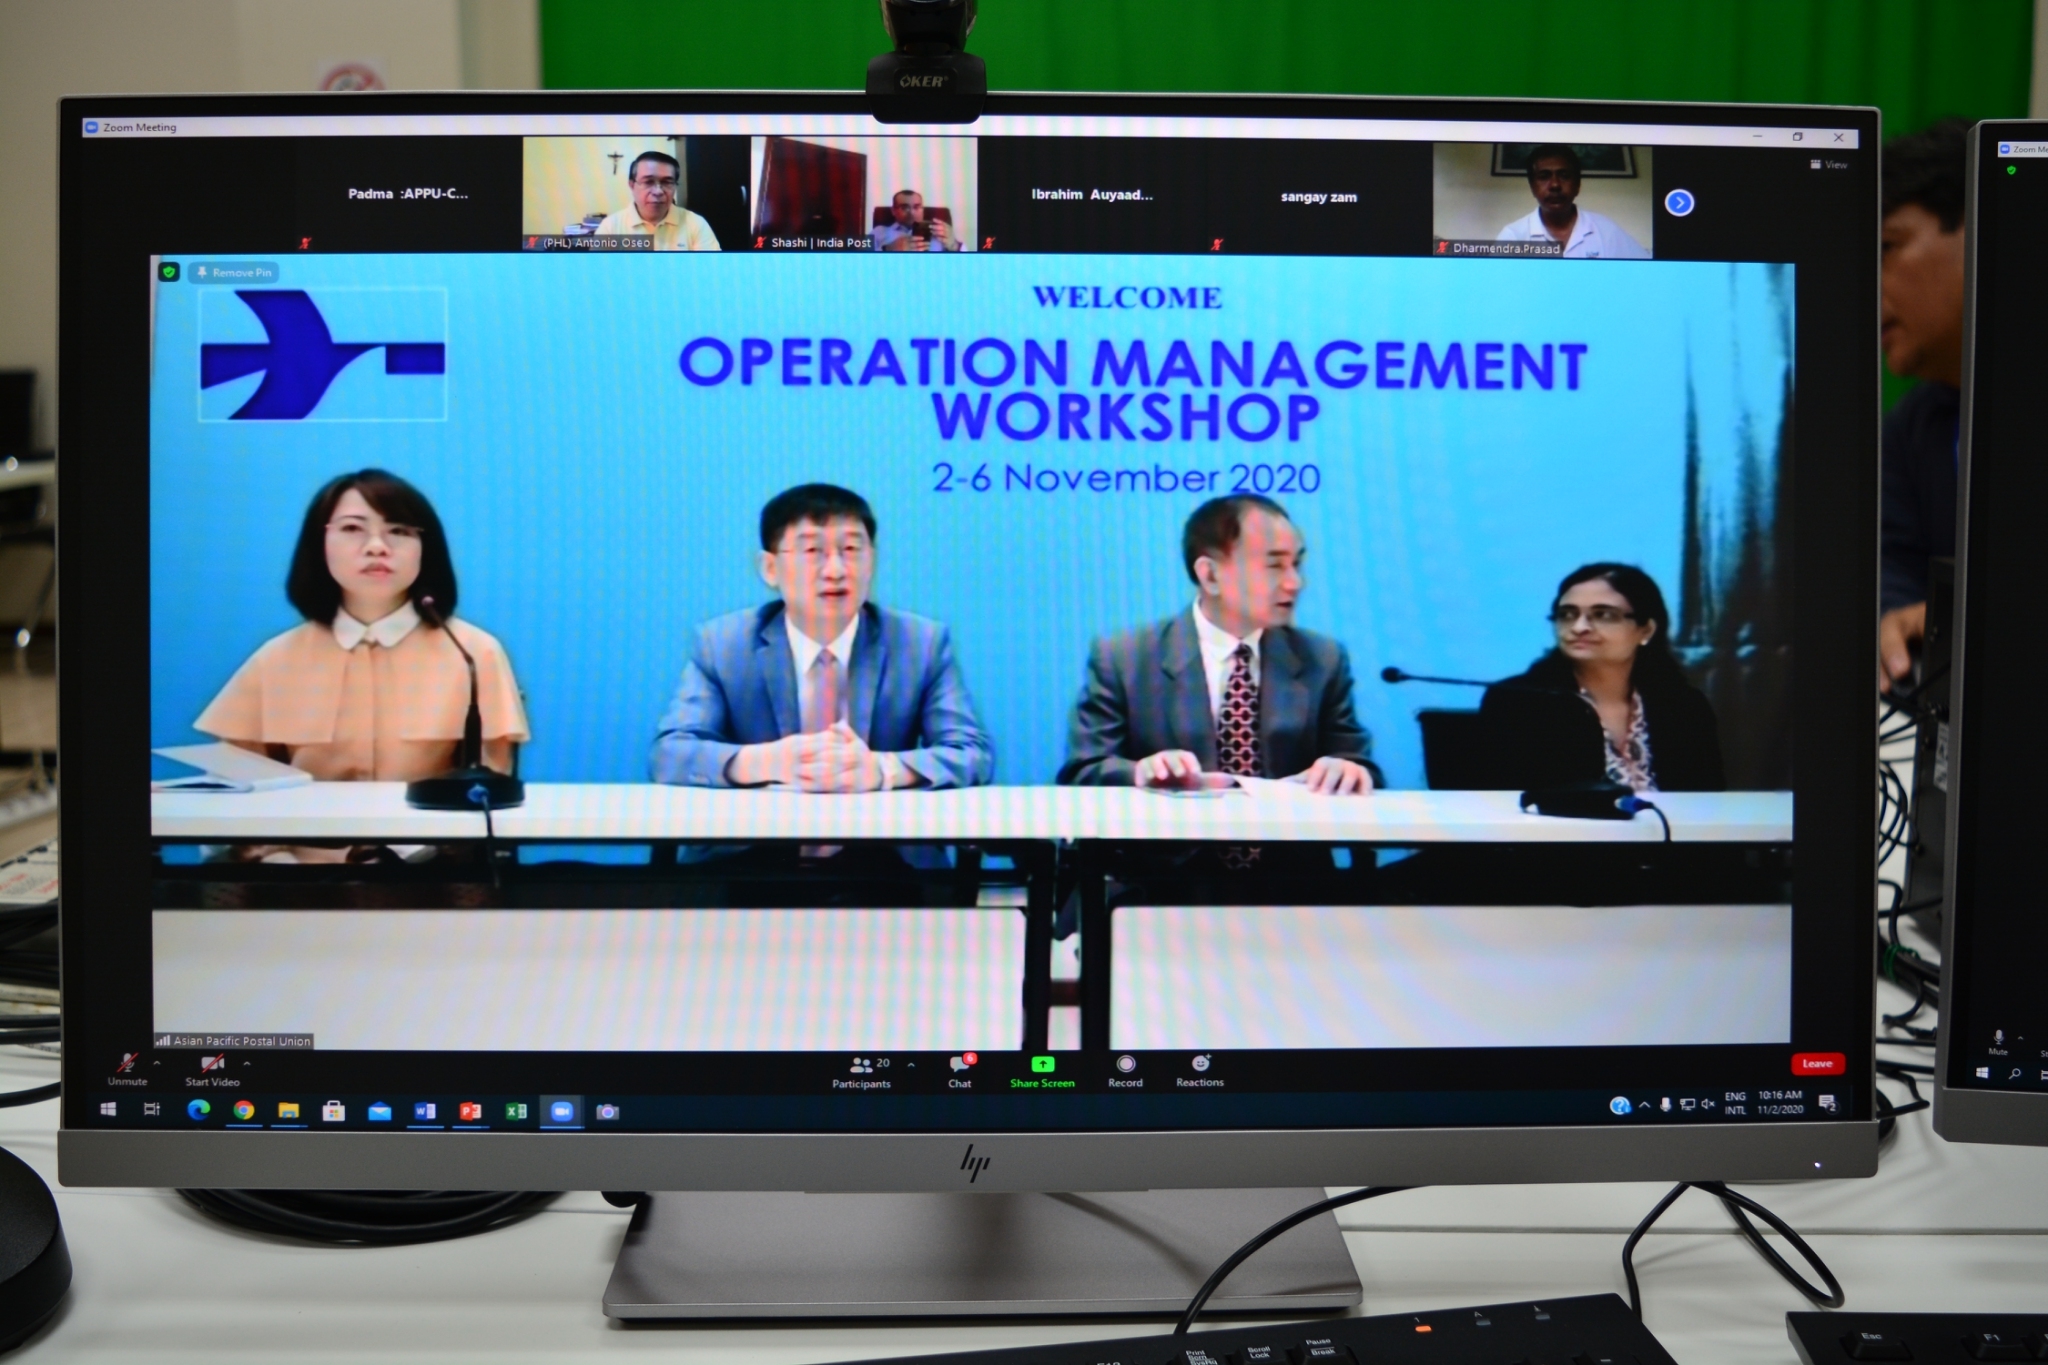Viewport: 2048px width, 1365px height.
Task: Expand the Participants options arrow
Action: [911, 1064]
